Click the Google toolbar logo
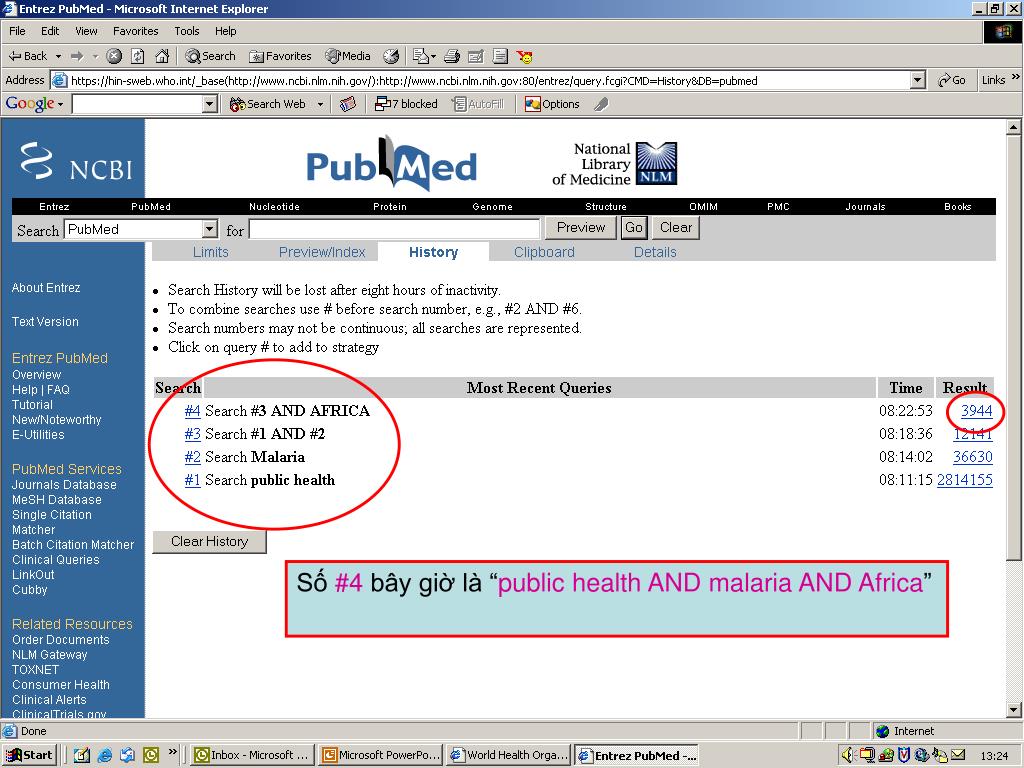The height and width of the screenshot is (768, 1024). pos(29,103)
